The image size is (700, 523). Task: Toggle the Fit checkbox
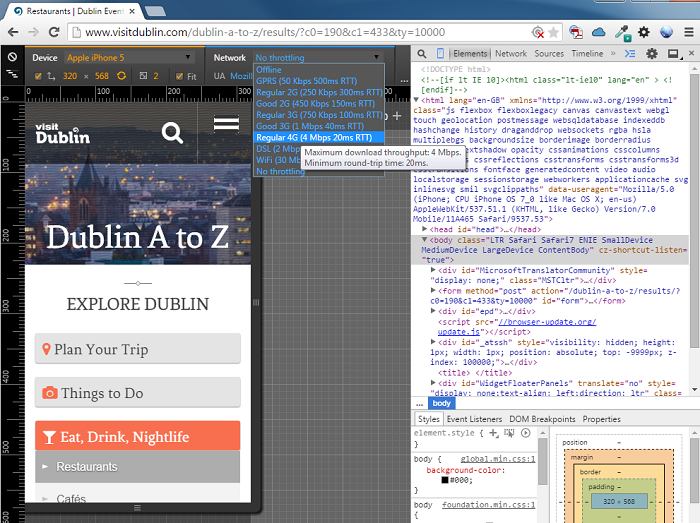179,76
